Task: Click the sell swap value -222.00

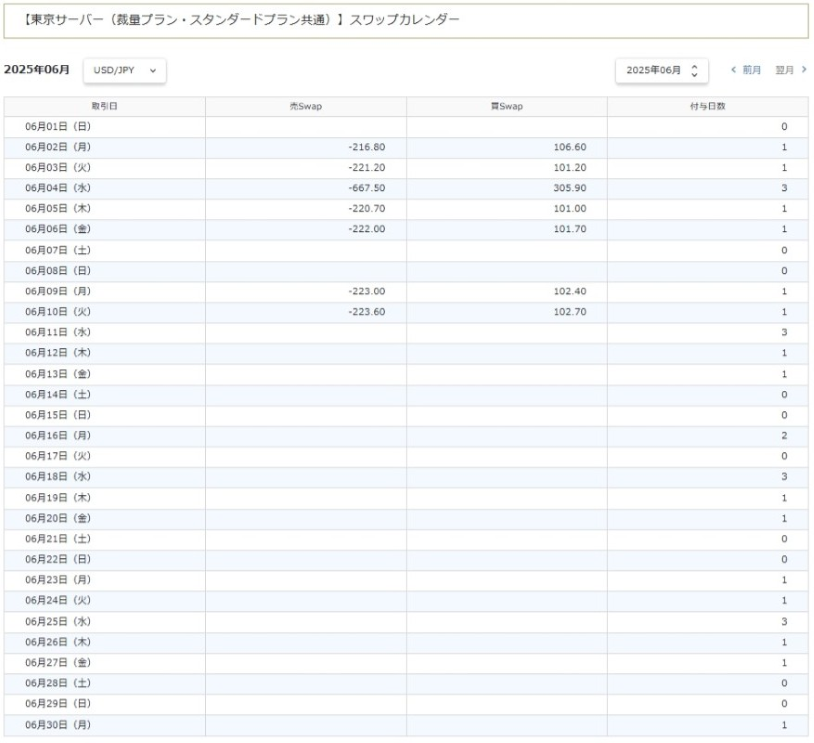Action: pyautogui.click(x=367, y=229)
